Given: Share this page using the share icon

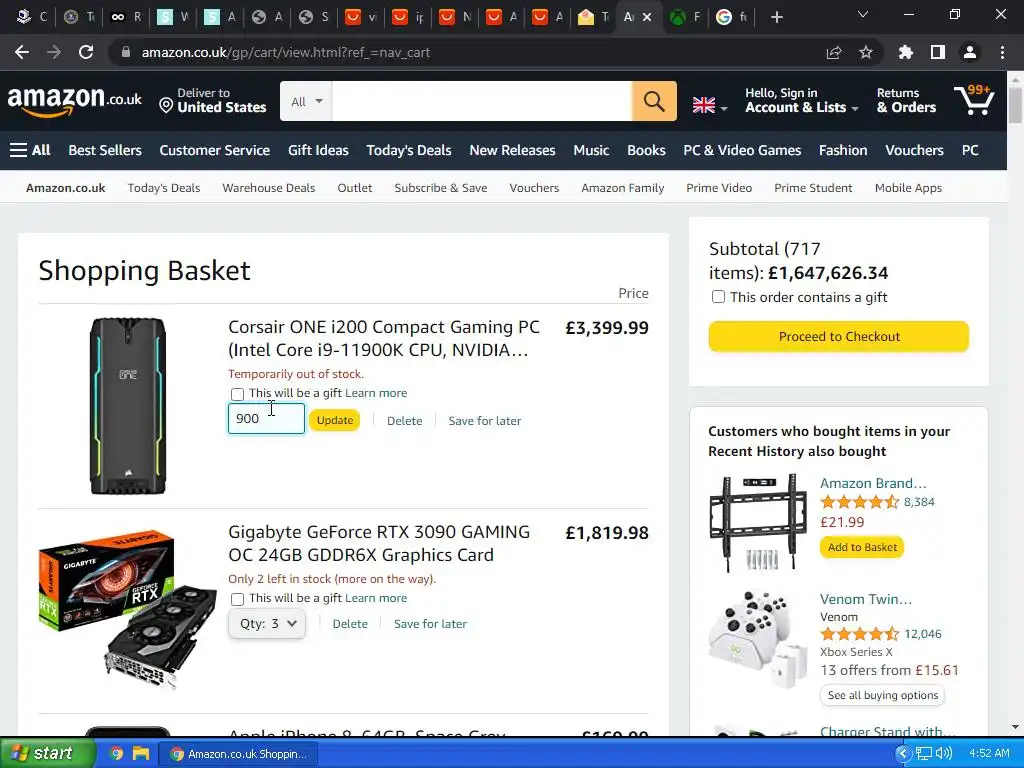Looking at the screenshot, I should tap(834, 52).
